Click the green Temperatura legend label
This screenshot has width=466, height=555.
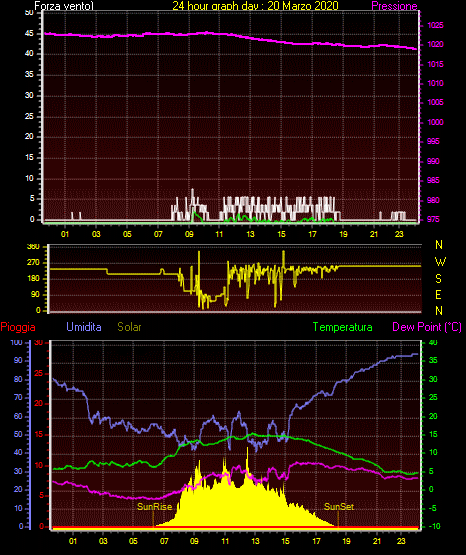tap(343, 327)
